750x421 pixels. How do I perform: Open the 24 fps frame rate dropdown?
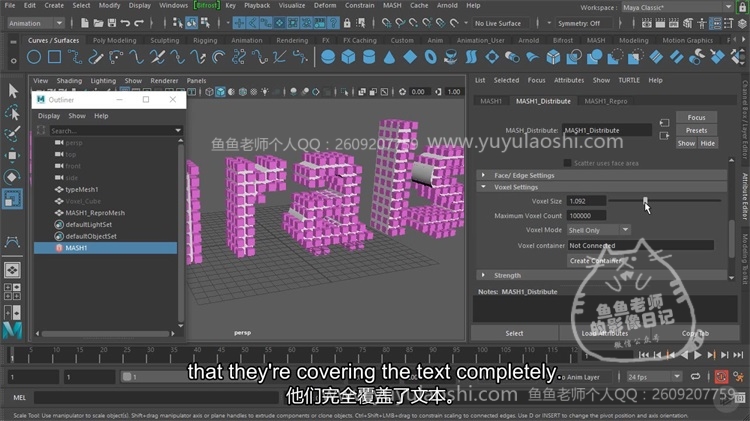tap(653, 377)
